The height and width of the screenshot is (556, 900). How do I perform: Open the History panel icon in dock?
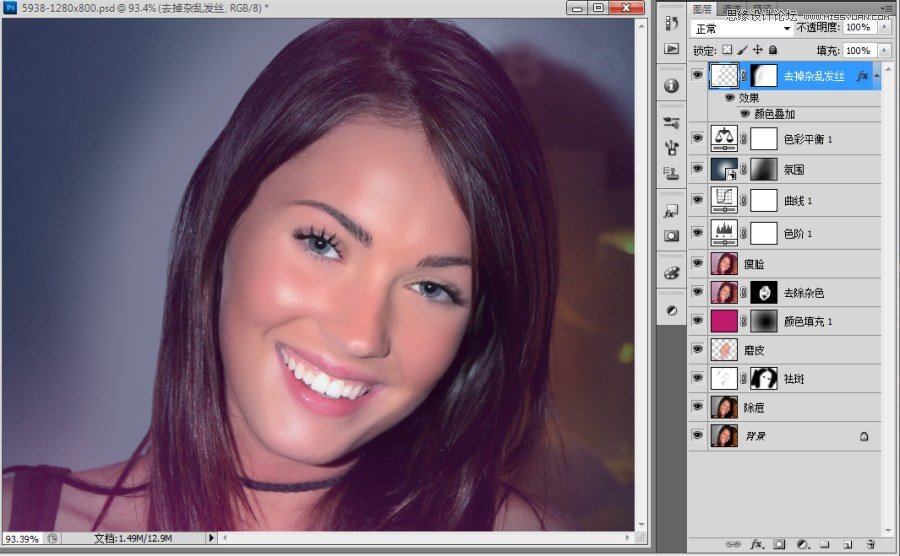tap(671, 24)
